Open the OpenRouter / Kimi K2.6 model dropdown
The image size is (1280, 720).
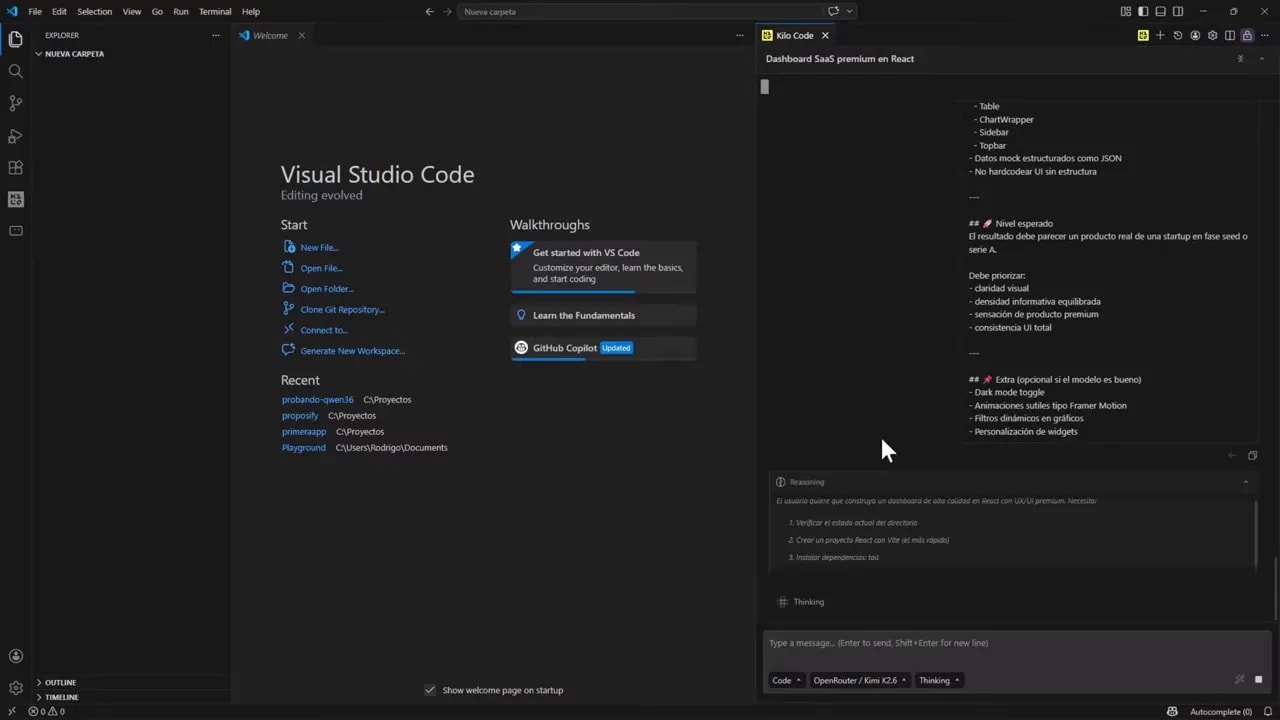860,680
